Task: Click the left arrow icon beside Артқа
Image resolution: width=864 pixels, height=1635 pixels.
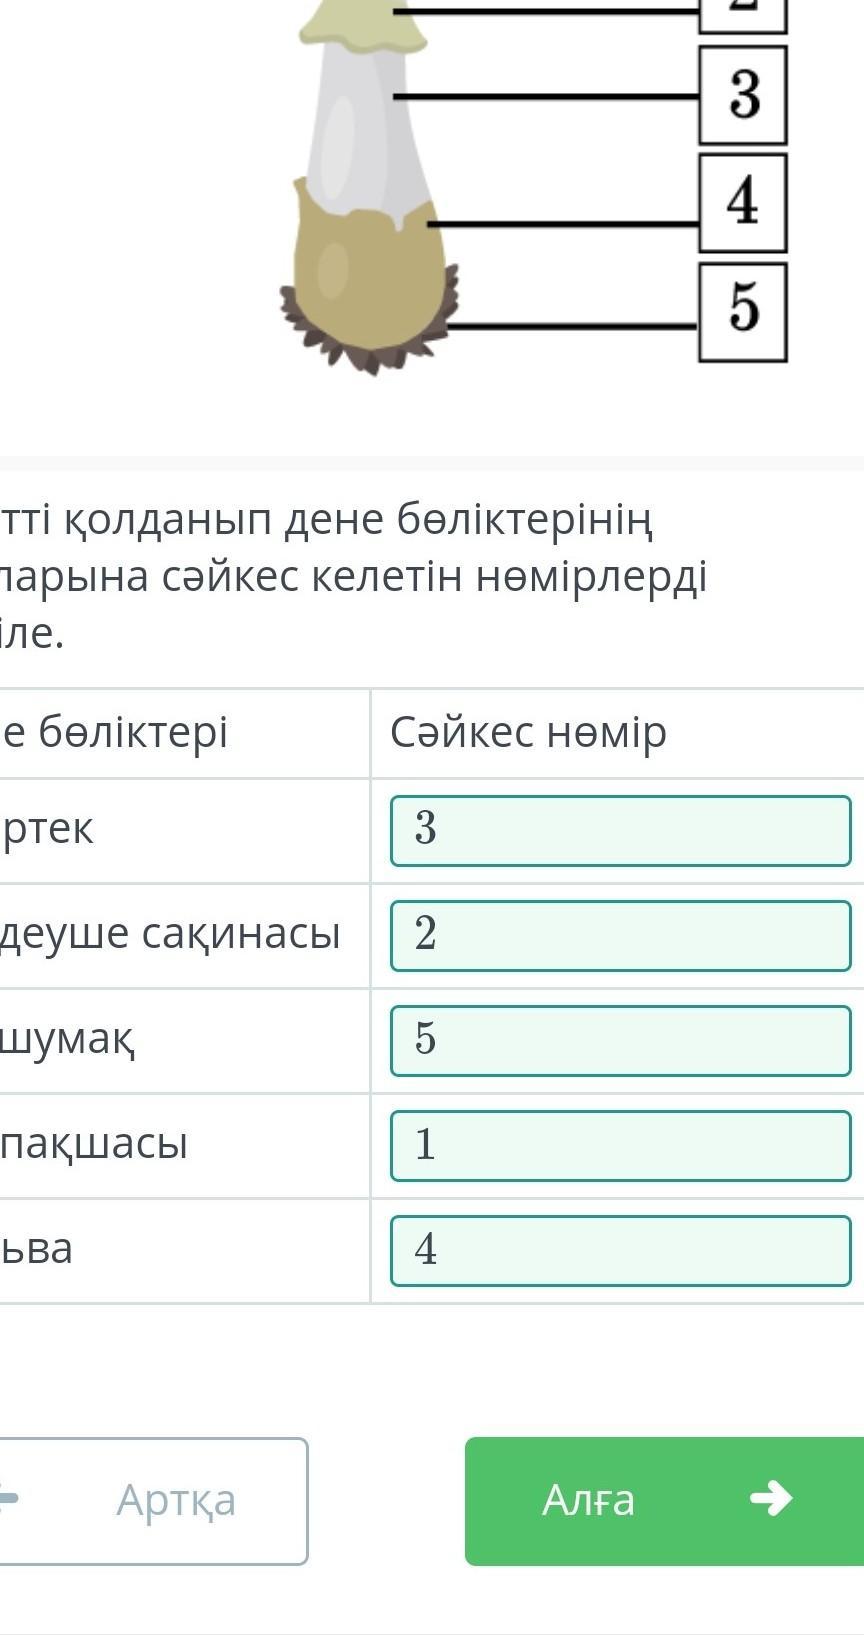Action: point(8,1499)
